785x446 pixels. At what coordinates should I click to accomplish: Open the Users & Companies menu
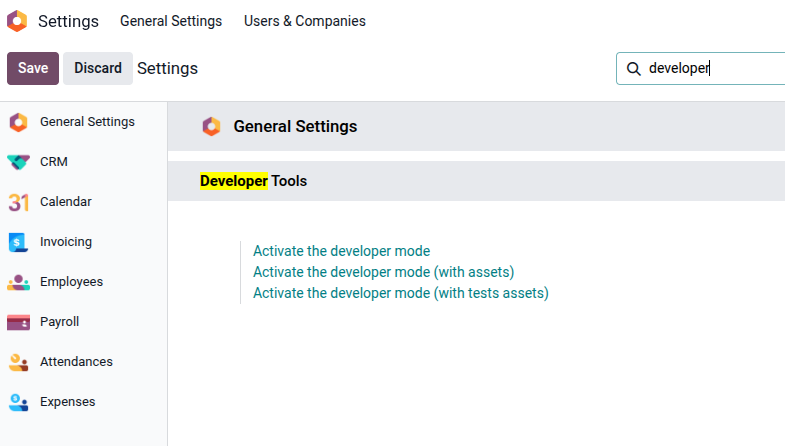coord(305,21)
